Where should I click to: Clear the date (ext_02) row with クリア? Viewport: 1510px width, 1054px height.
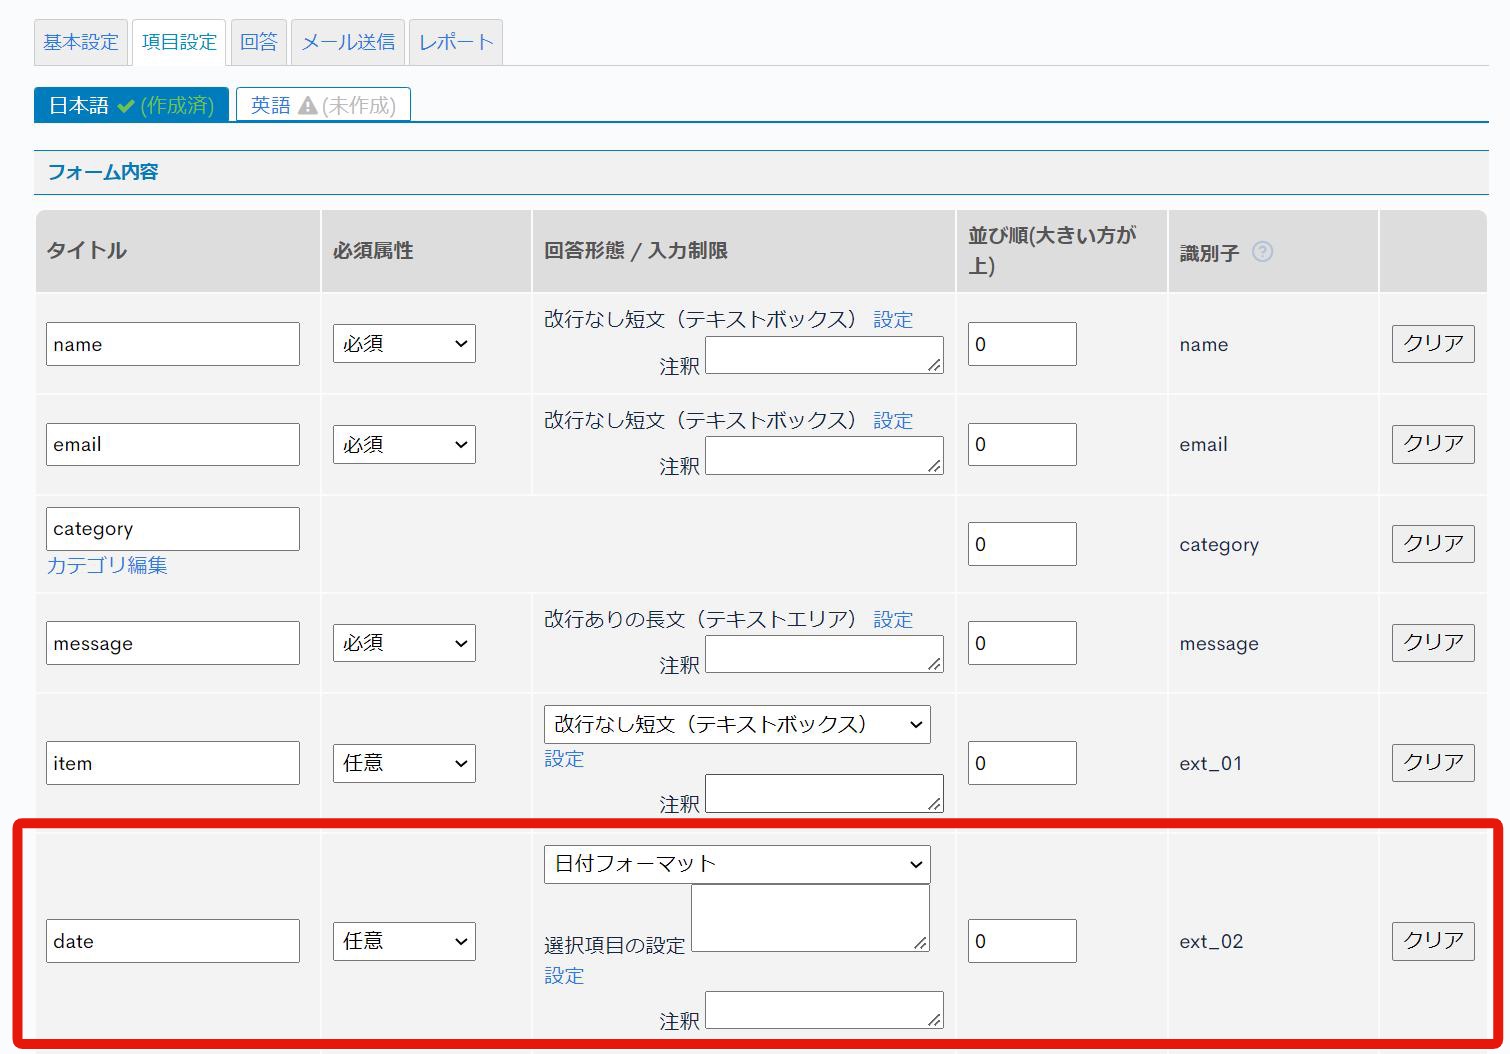click(x=1433, y=941)
